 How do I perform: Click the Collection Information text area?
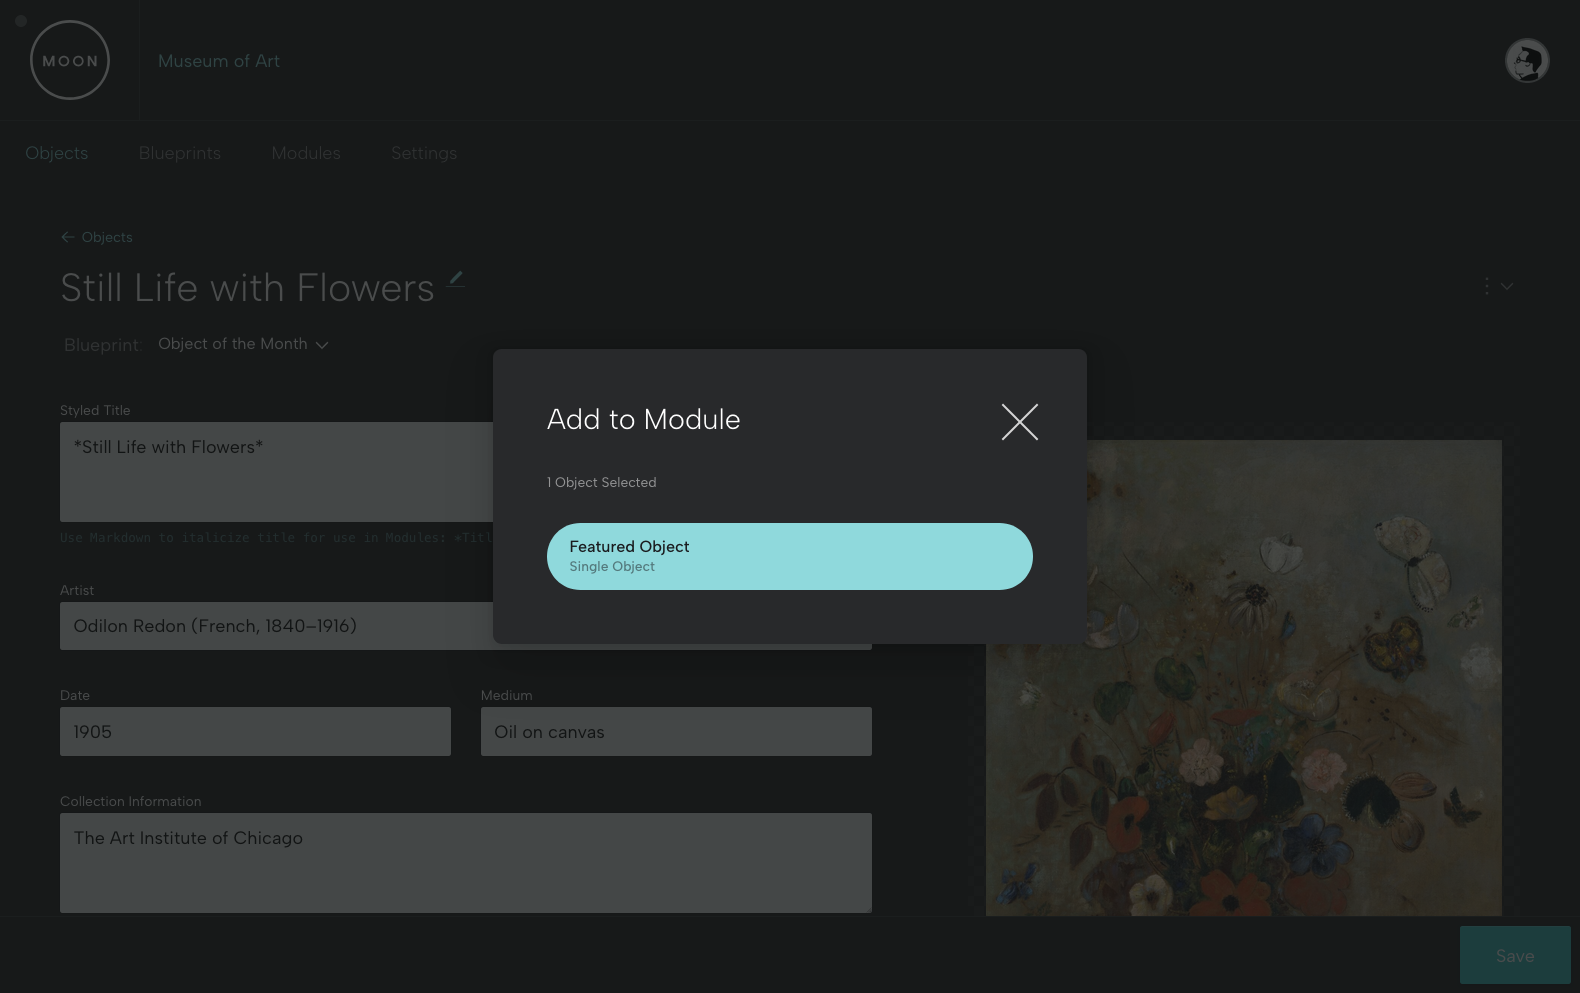[x=466, y=863]
